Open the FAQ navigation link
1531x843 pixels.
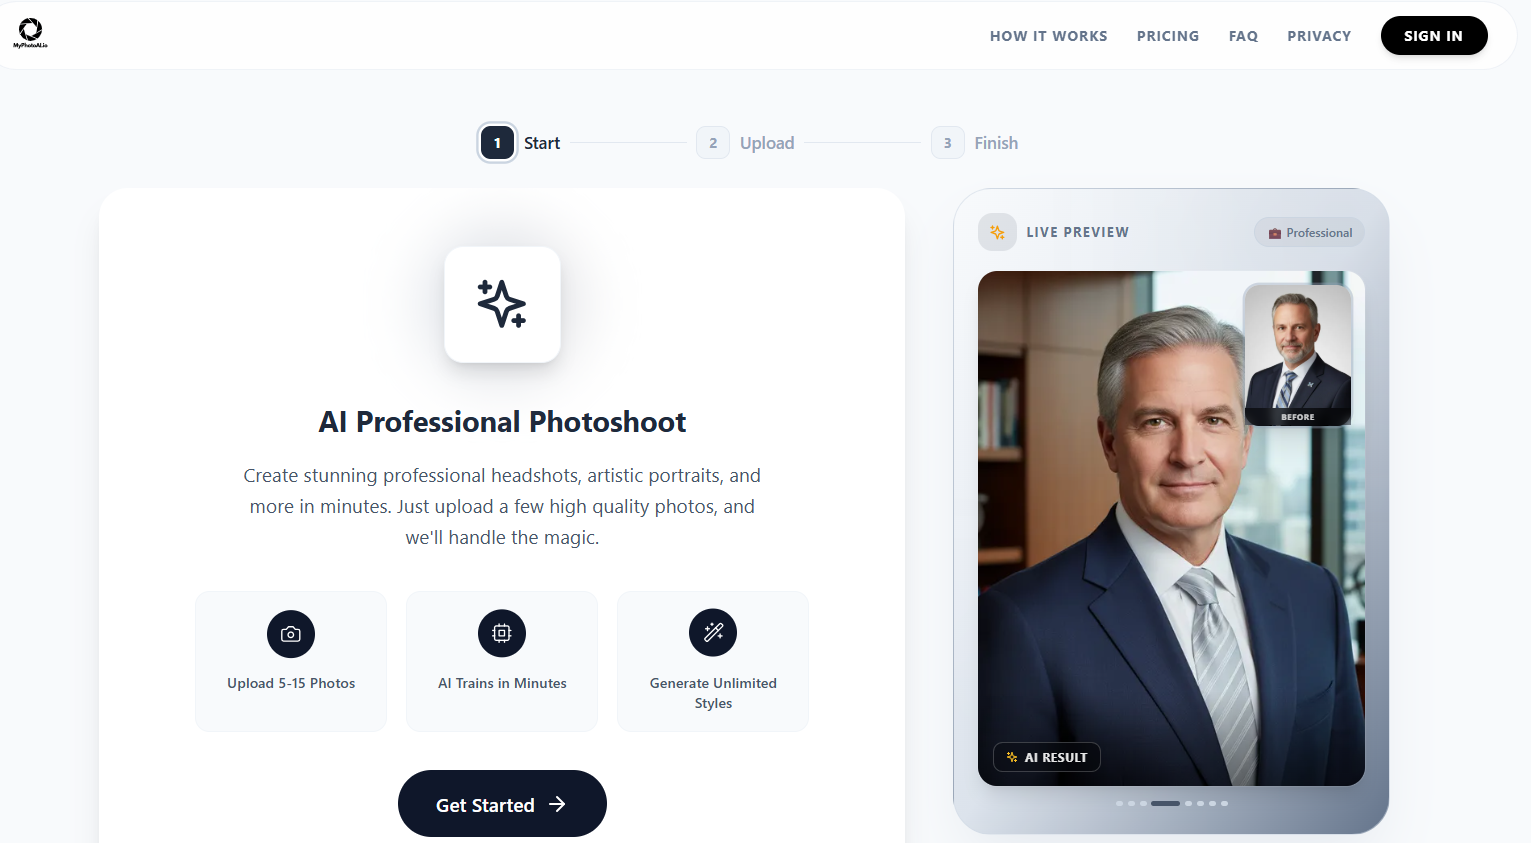(x=1243, y=36)
